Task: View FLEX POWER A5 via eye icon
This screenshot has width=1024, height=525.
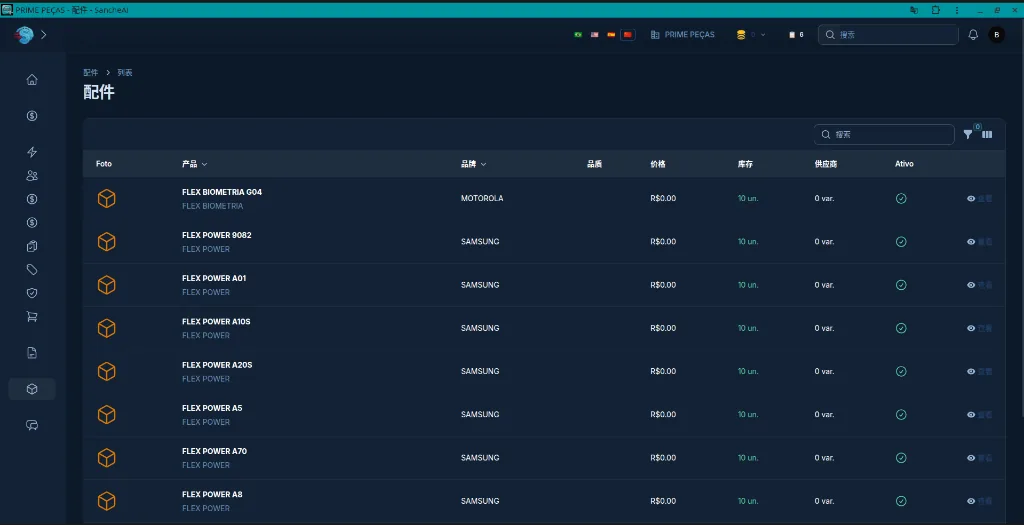Action: coord(971,415)
